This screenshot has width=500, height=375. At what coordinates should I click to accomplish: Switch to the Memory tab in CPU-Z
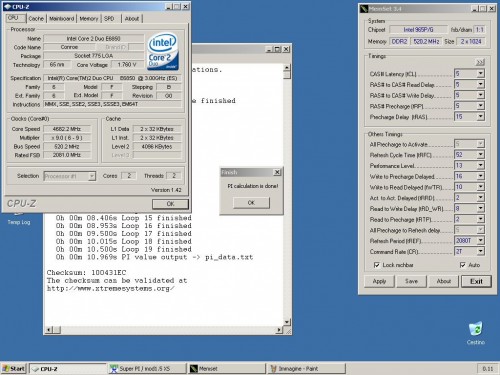coord(89,19)
